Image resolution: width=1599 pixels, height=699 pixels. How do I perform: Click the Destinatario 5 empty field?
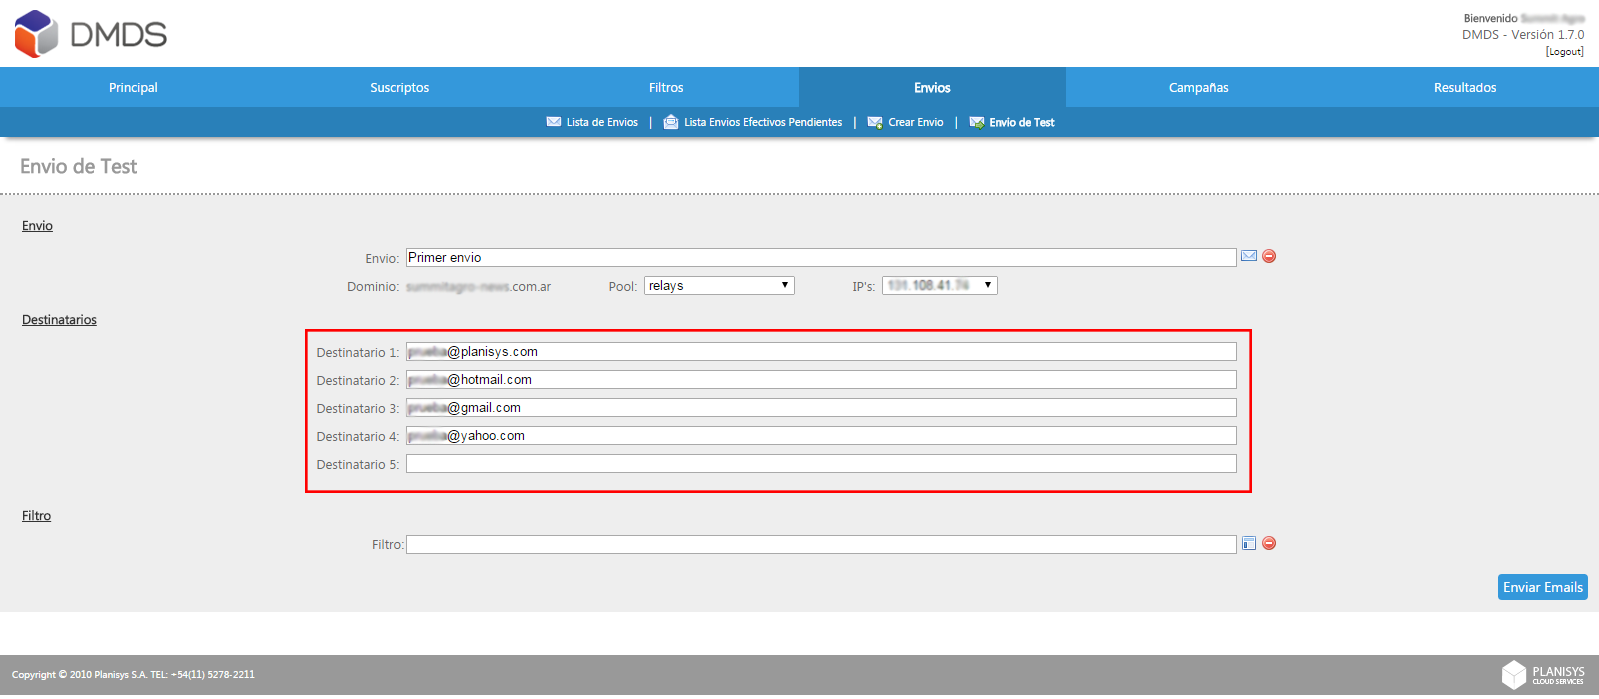pyautogui.click(x=821, y=464)
